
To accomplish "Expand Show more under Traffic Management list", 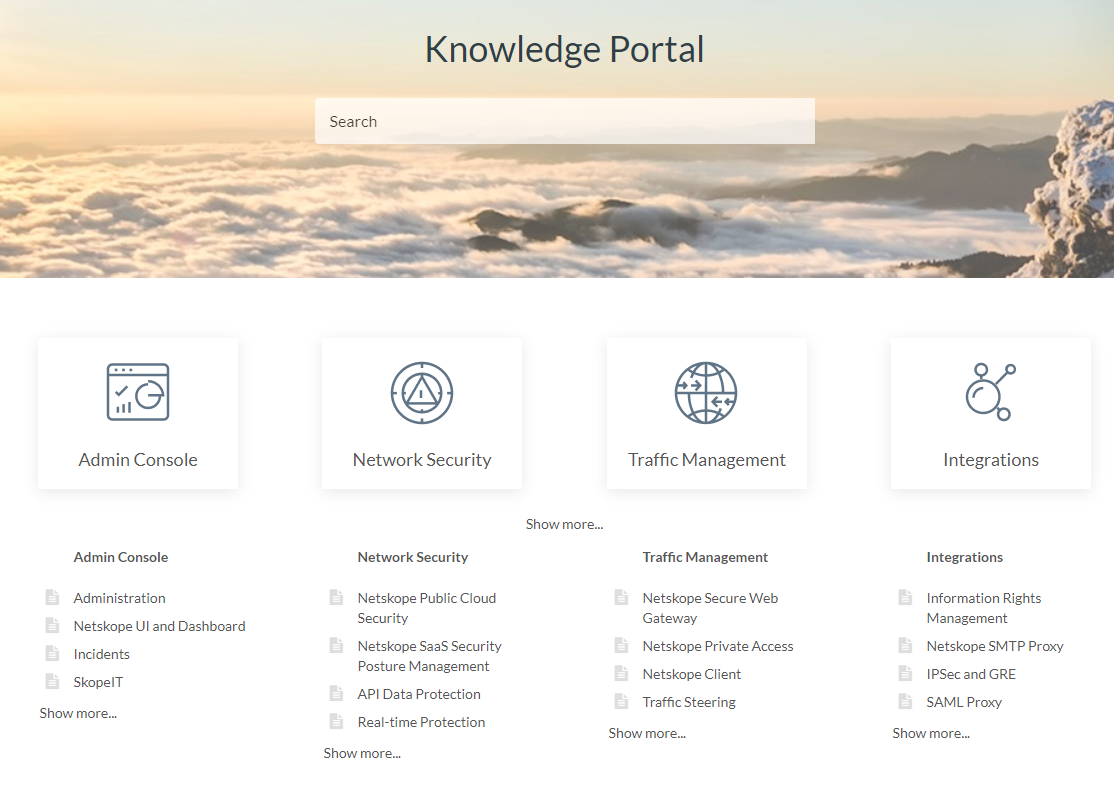I will pos(647,733).
